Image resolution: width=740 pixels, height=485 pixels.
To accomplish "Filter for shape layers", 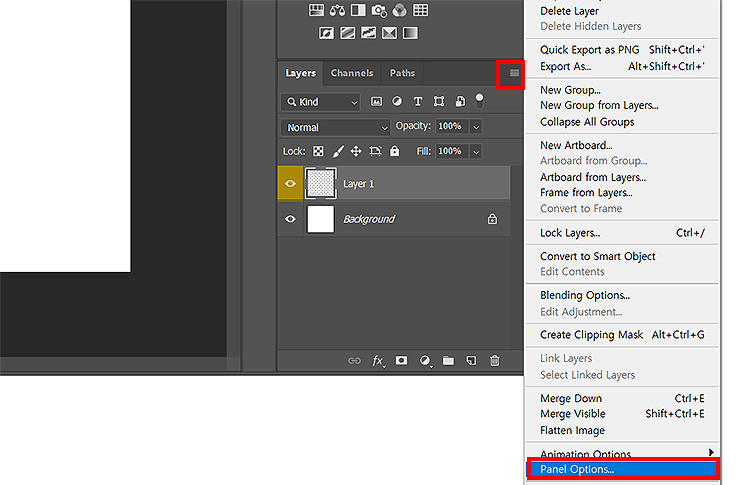I will 439,101.
